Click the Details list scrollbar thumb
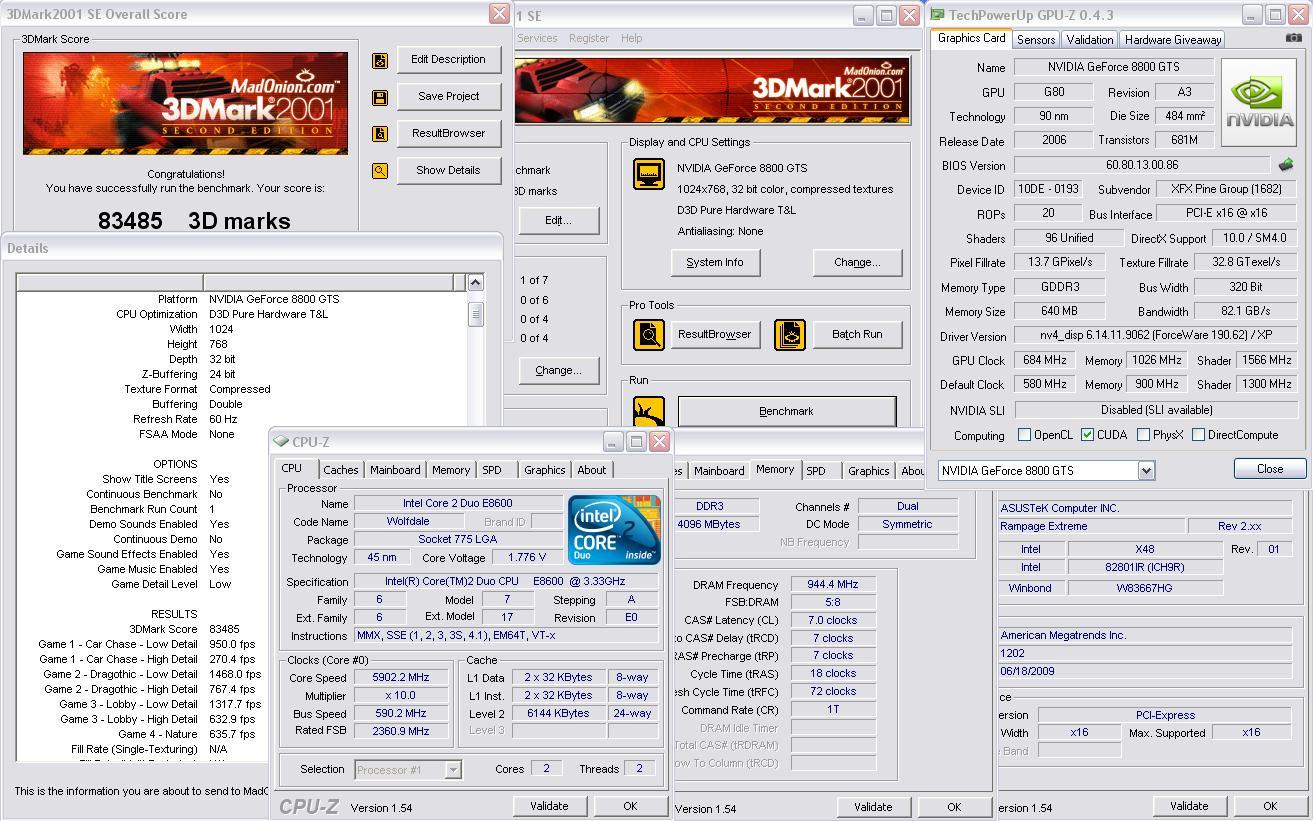 [475, 313]
